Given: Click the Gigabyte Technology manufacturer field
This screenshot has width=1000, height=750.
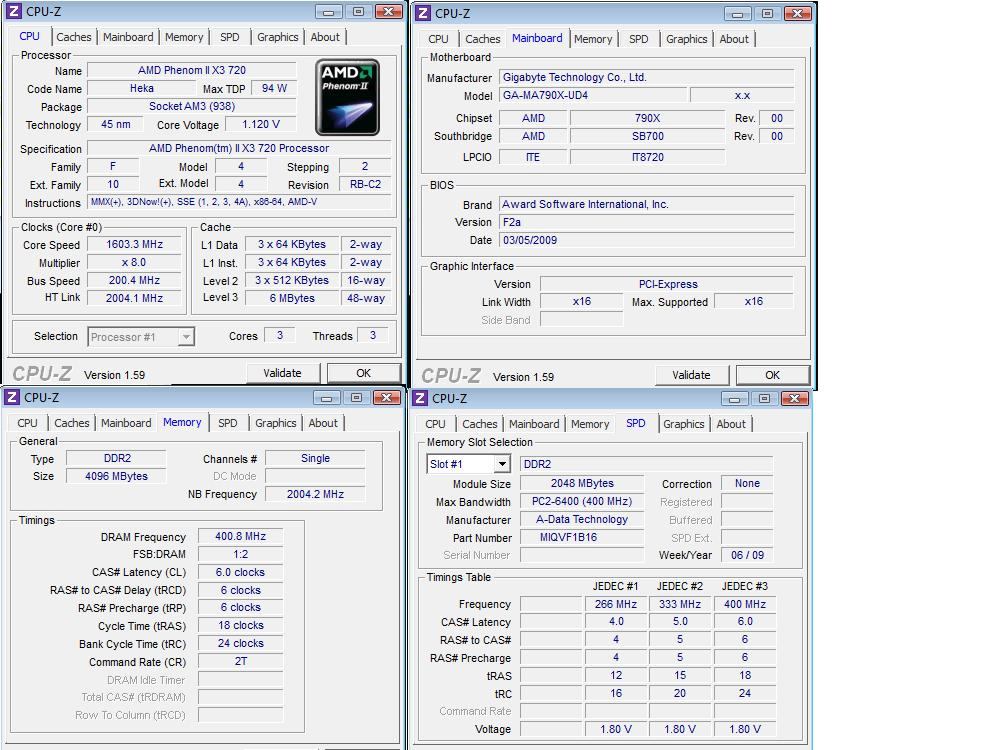Looking at the screenshot, I should [647, 77].
